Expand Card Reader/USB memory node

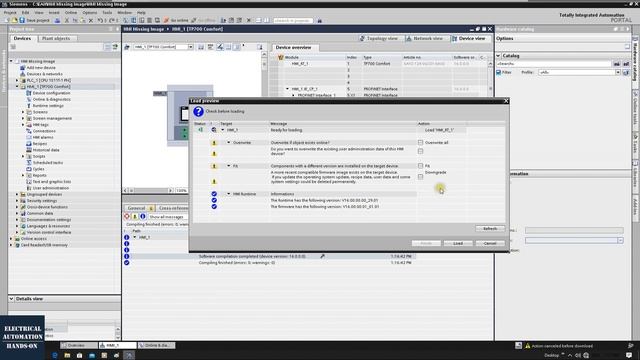[x=11, y=245]
